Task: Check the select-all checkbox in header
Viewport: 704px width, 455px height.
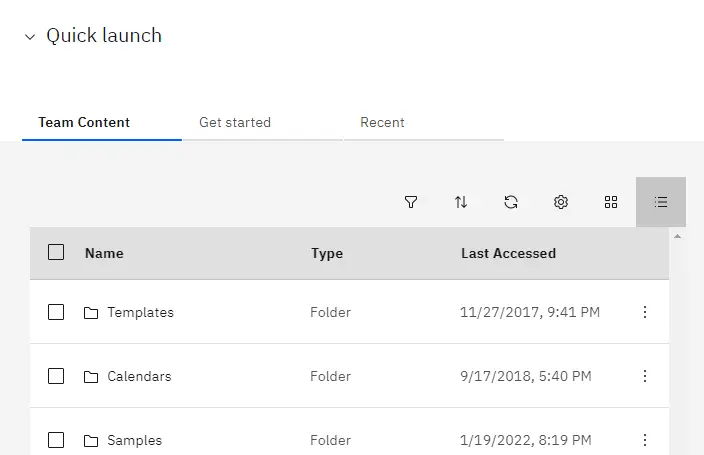Action: (x=56, y=252)
